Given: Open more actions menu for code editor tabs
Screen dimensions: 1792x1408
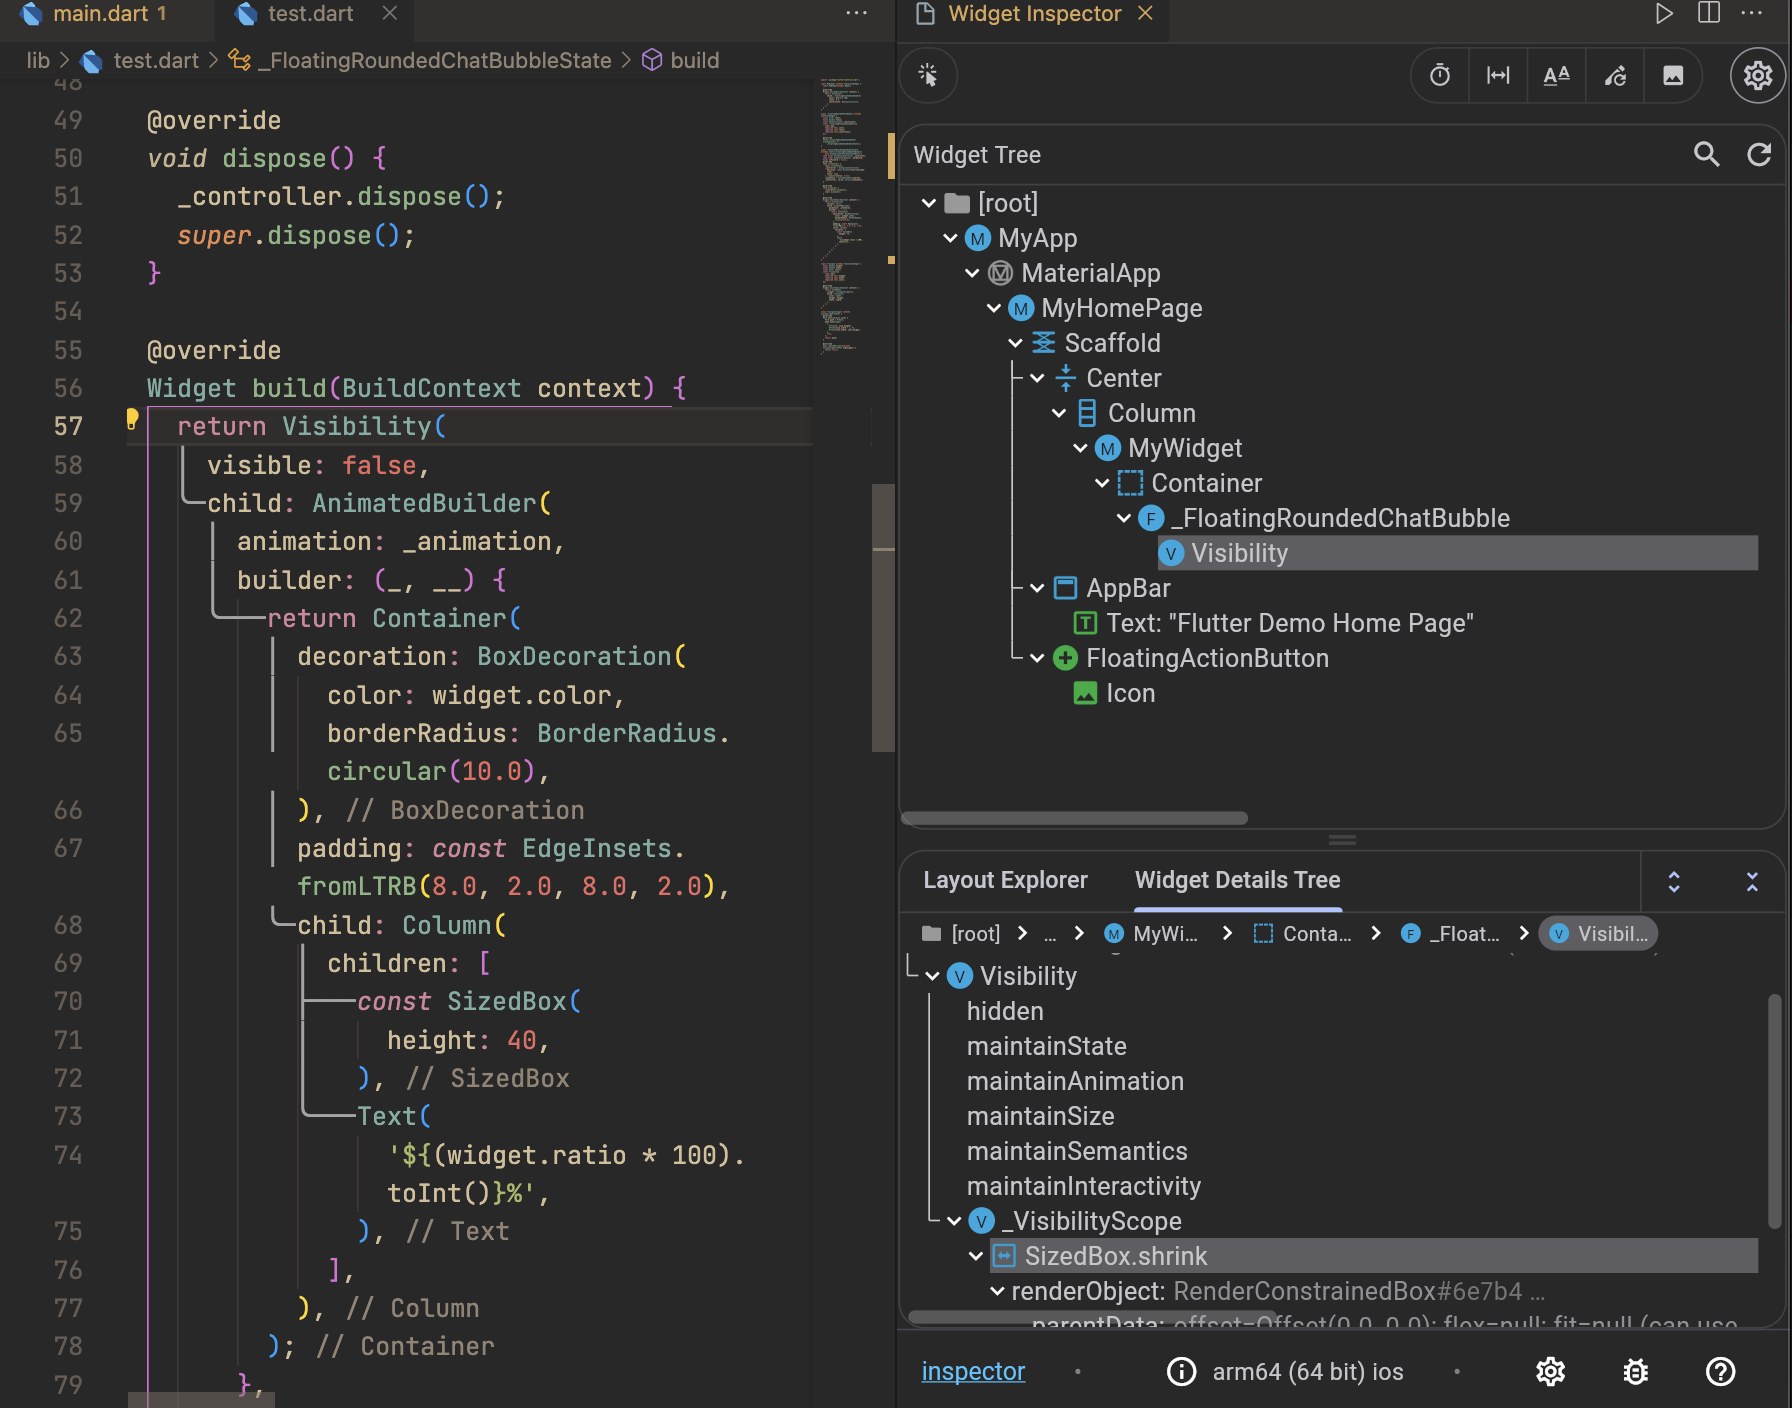Looking at the screenshot, I should click(x=856, y=14).
